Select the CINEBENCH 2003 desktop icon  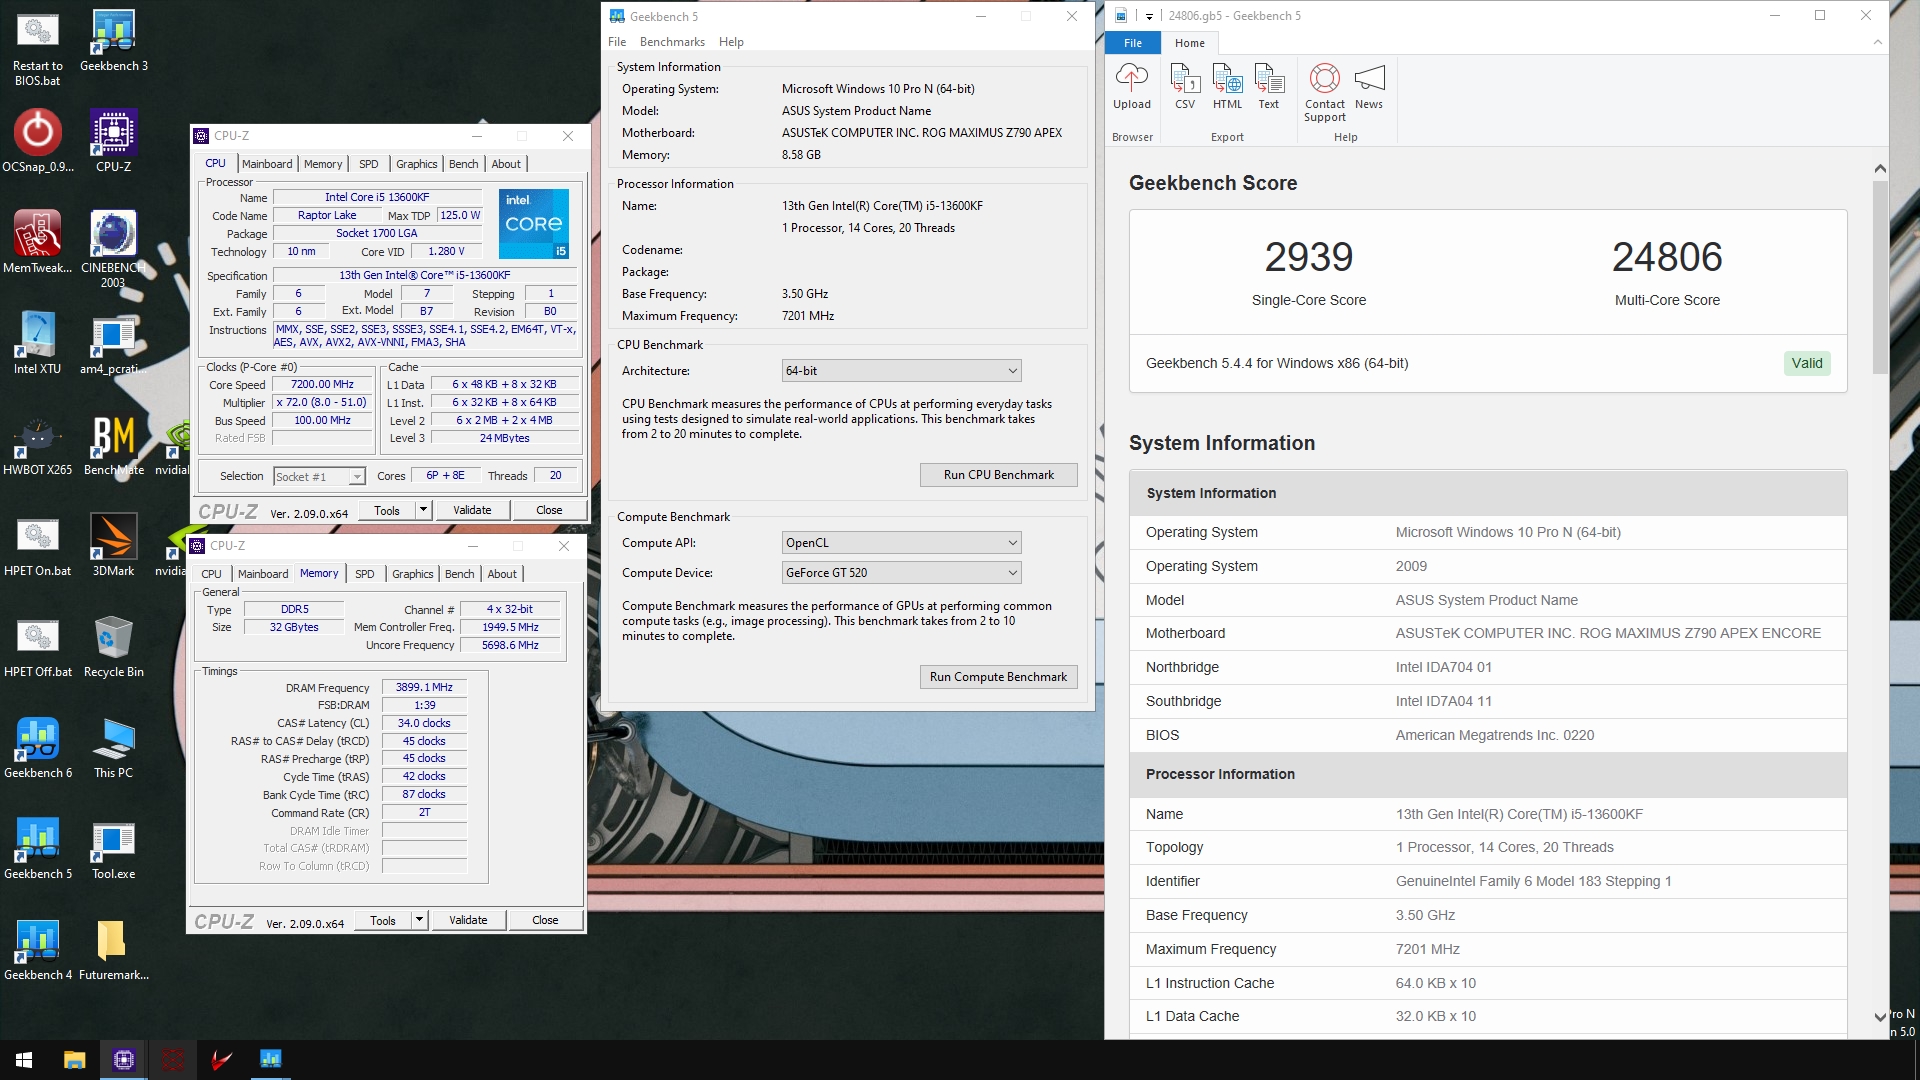[113, 249]
